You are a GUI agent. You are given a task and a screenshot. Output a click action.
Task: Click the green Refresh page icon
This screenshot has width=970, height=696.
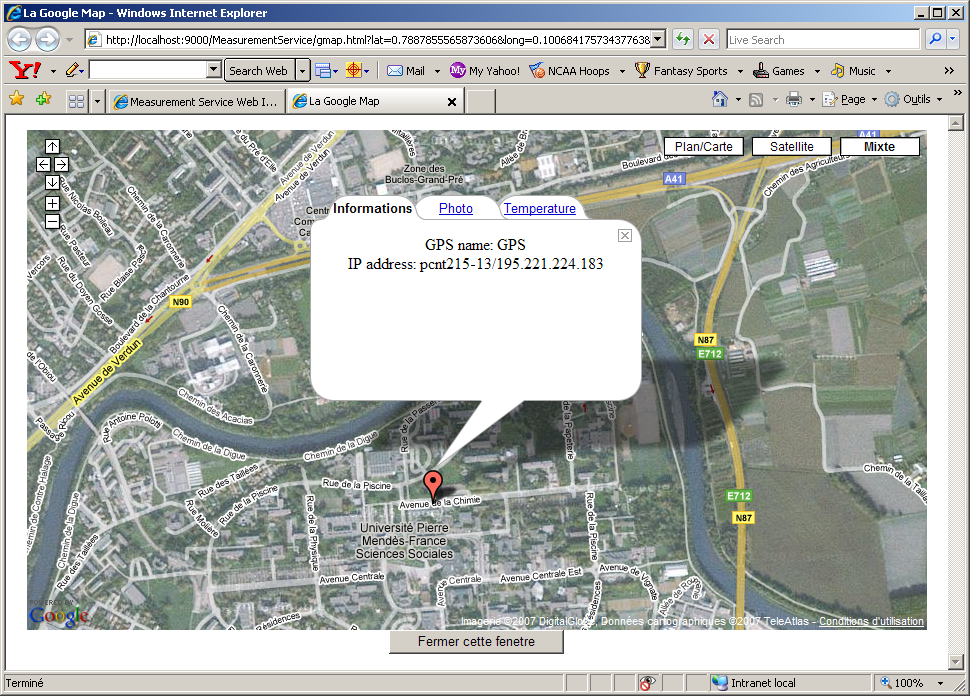(682, 40)
